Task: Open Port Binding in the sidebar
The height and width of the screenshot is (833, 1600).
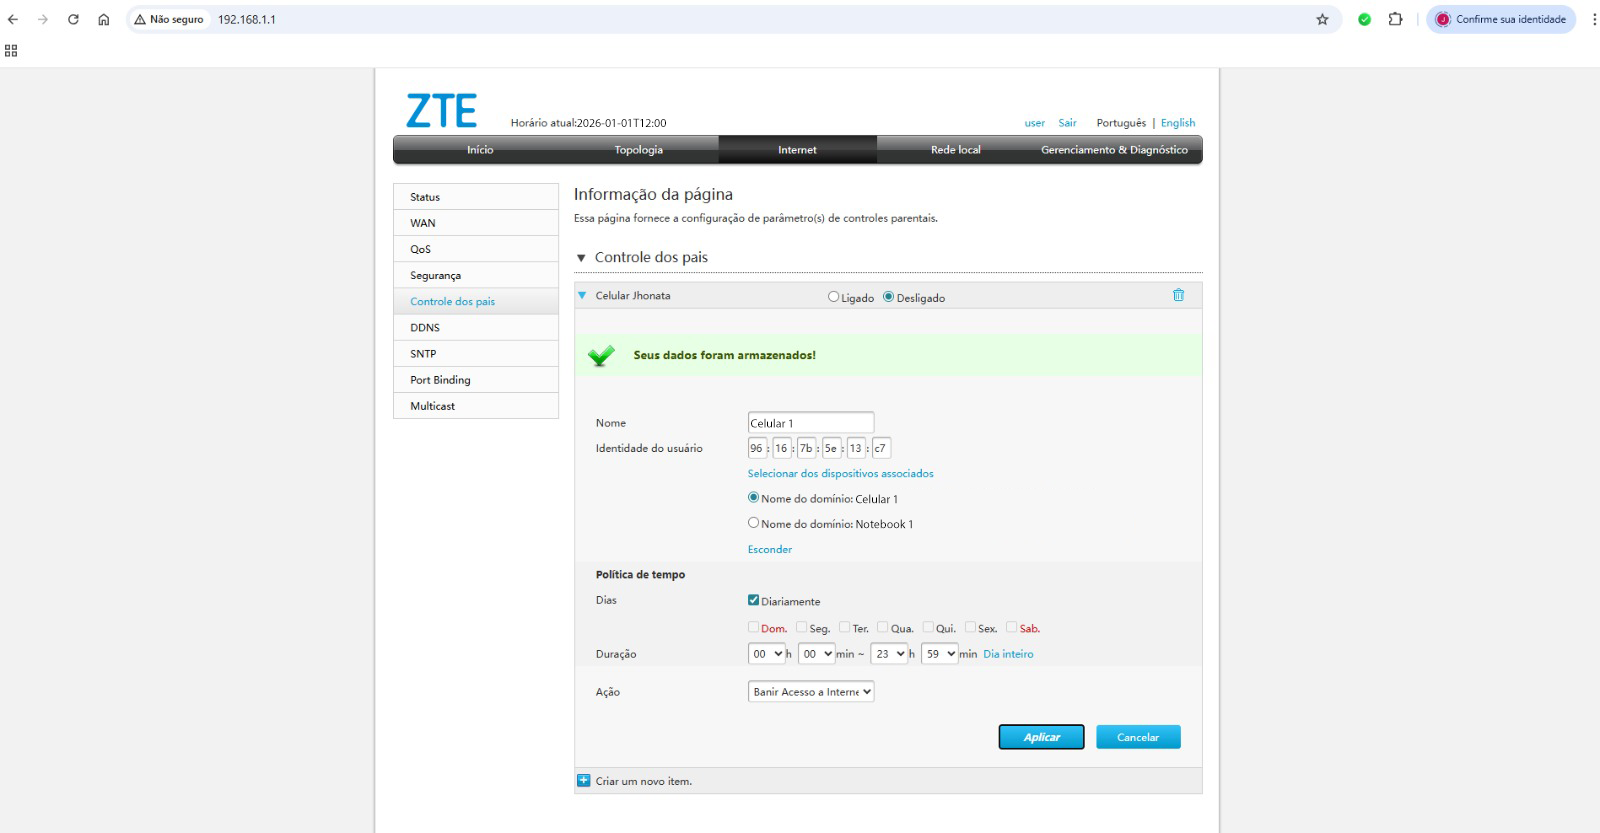Action: [476, 379]
